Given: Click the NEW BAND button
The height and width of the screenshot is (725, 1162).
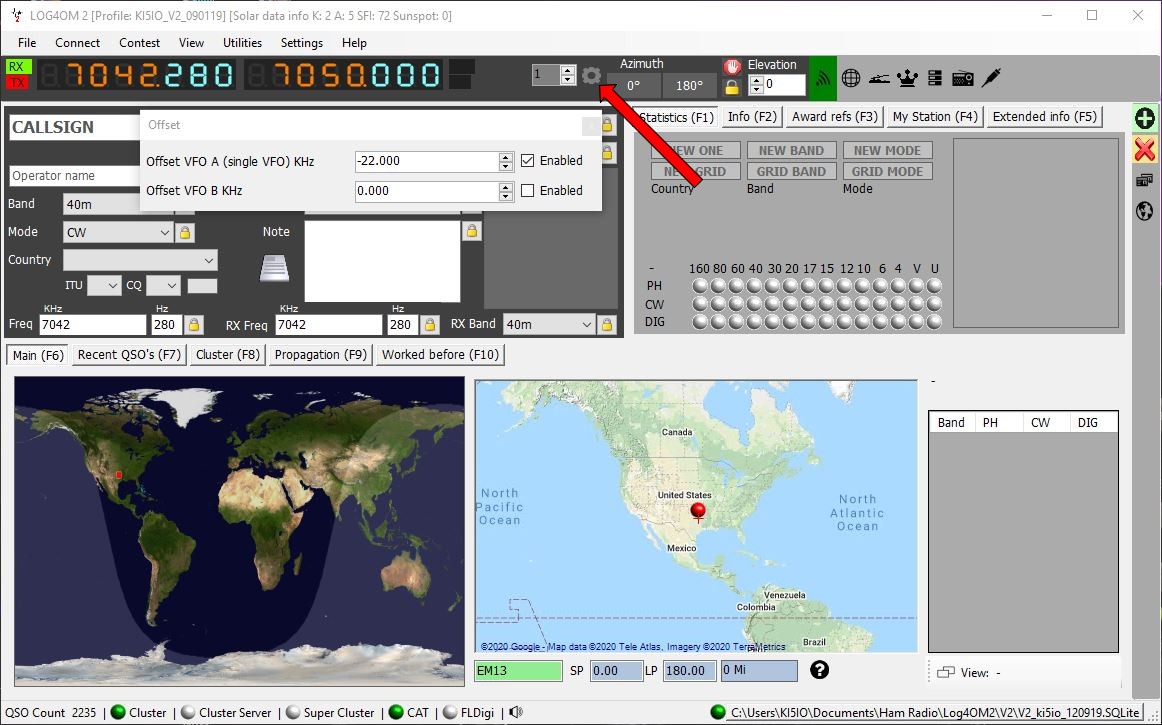Looking at the screenshot, I should tap(791, 150).
